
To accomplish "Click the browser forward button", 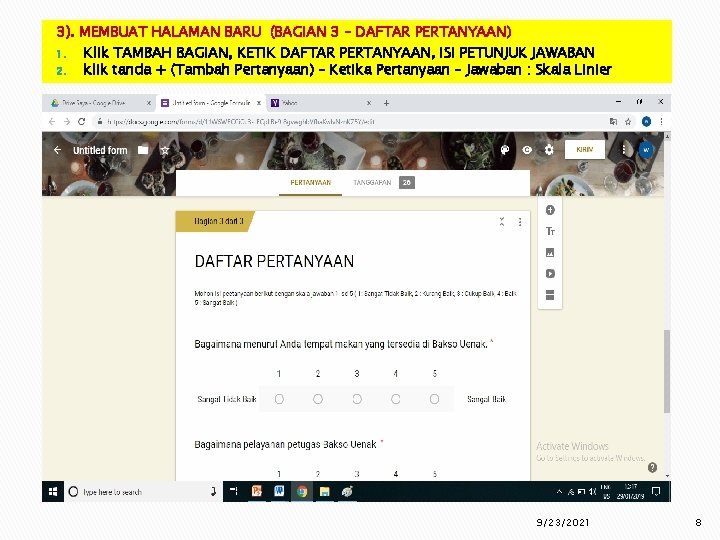I will [x=67, y=122].
